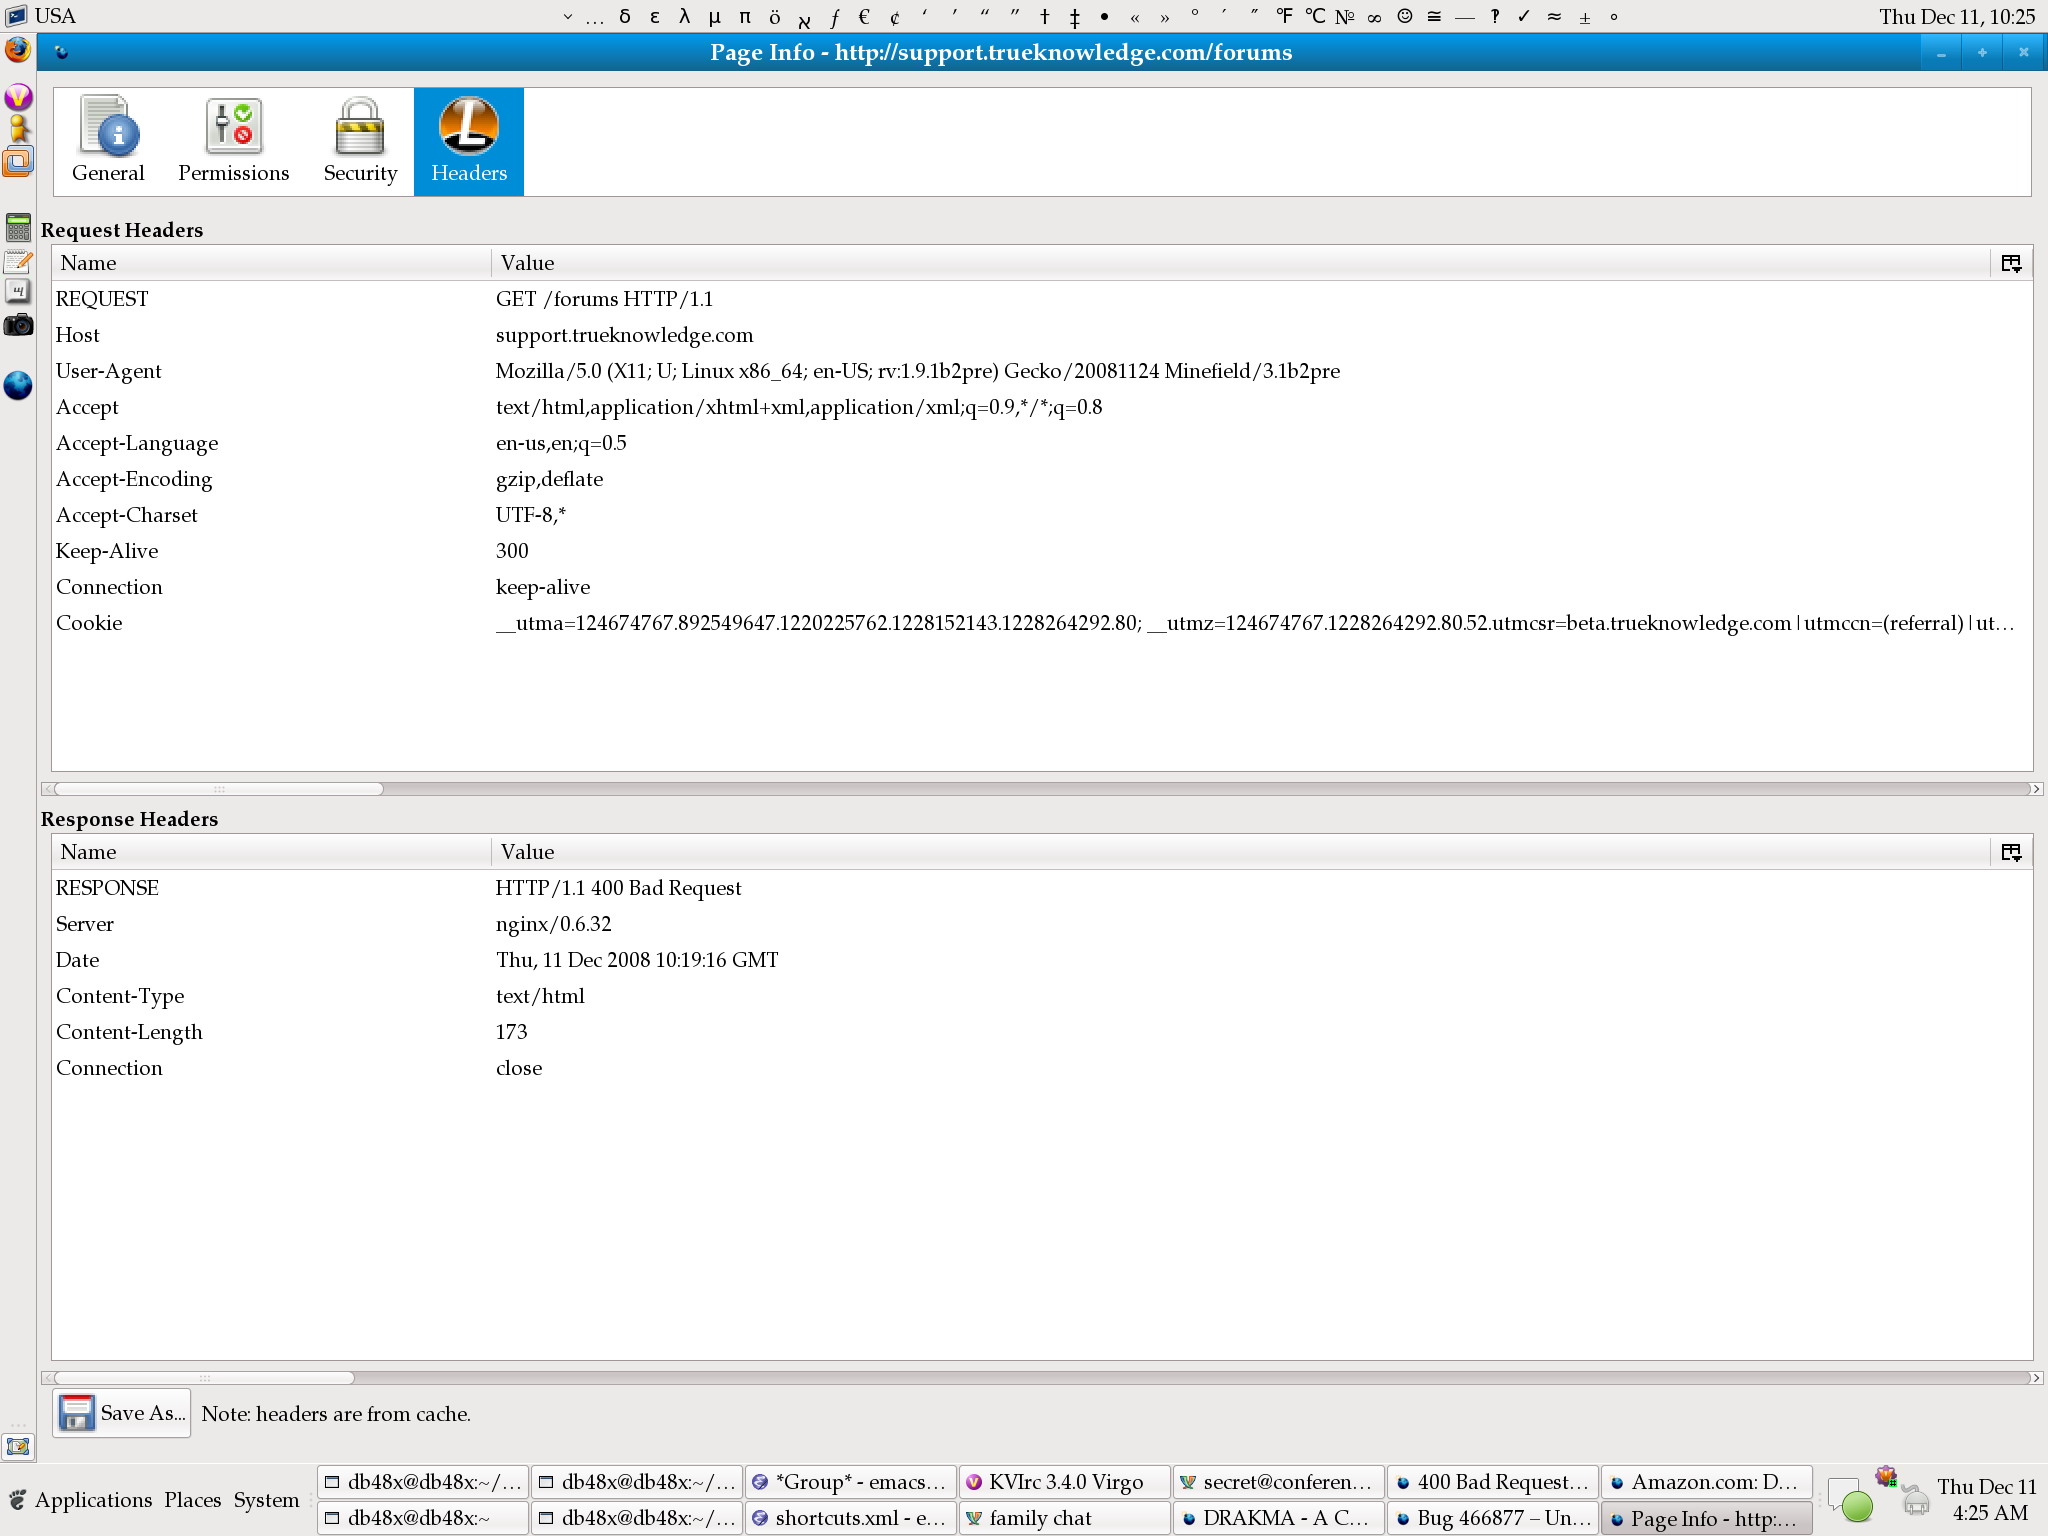Insert the infinity ∞ symbol
2048x1536 pixels.
click(x=1375, y=16)
